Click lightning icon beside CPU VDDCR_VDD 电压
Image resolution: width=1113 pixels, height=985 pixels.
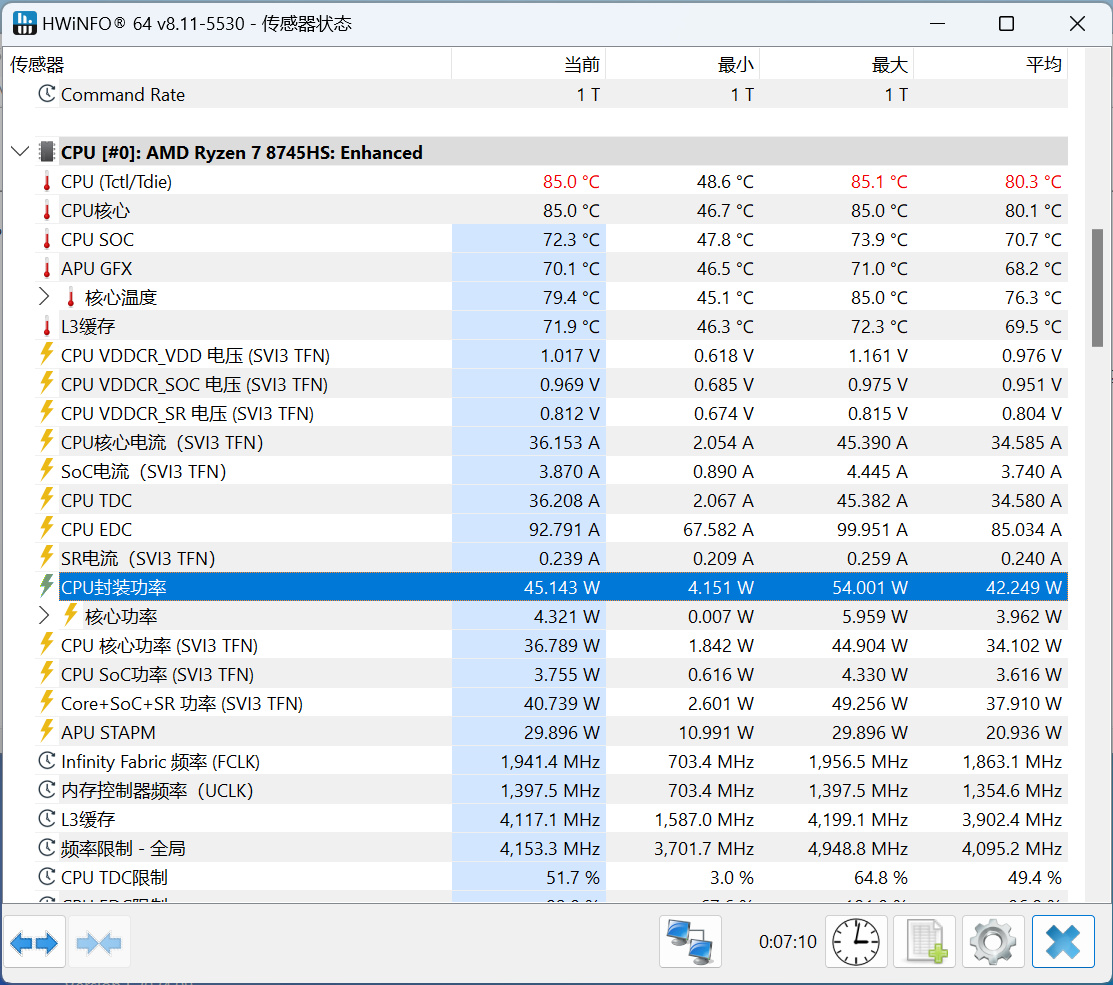(47, 353)
